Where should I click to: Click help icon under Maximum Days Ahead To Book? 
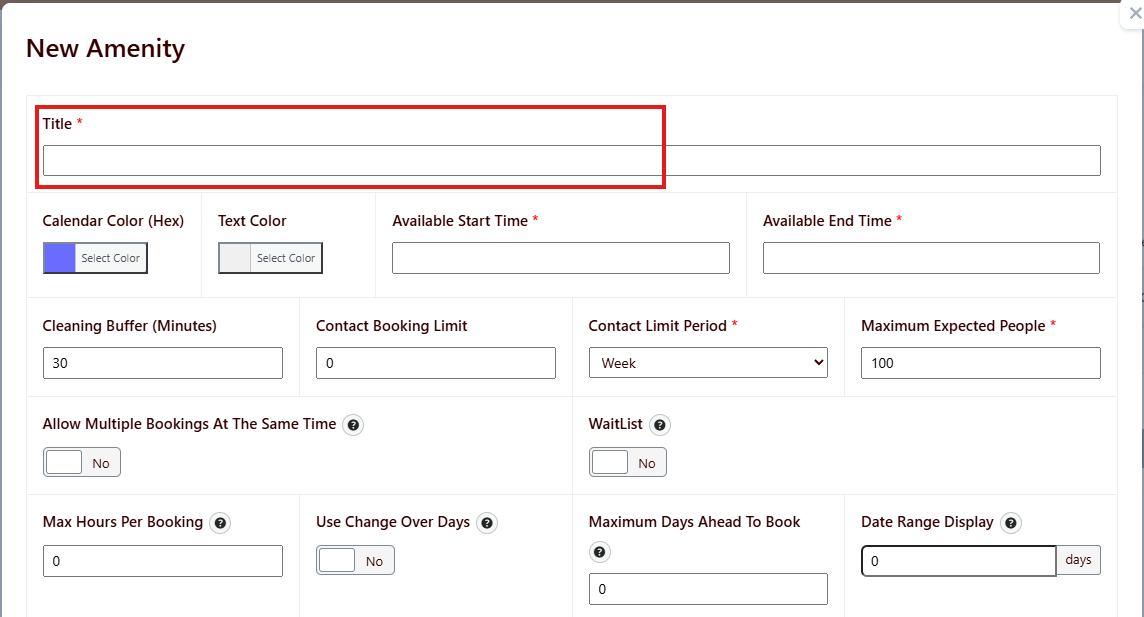[x=599, y=552]
